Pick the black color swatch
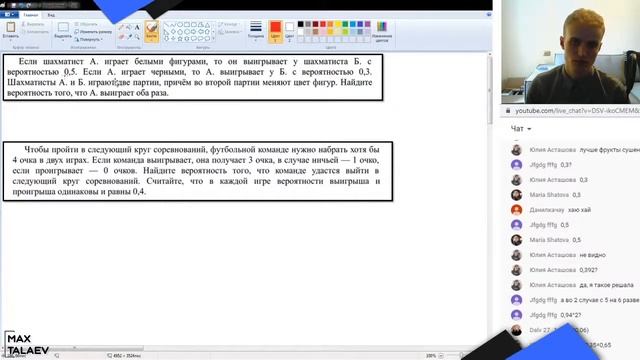This screenshot has height=360, width=640. [300, 24]
